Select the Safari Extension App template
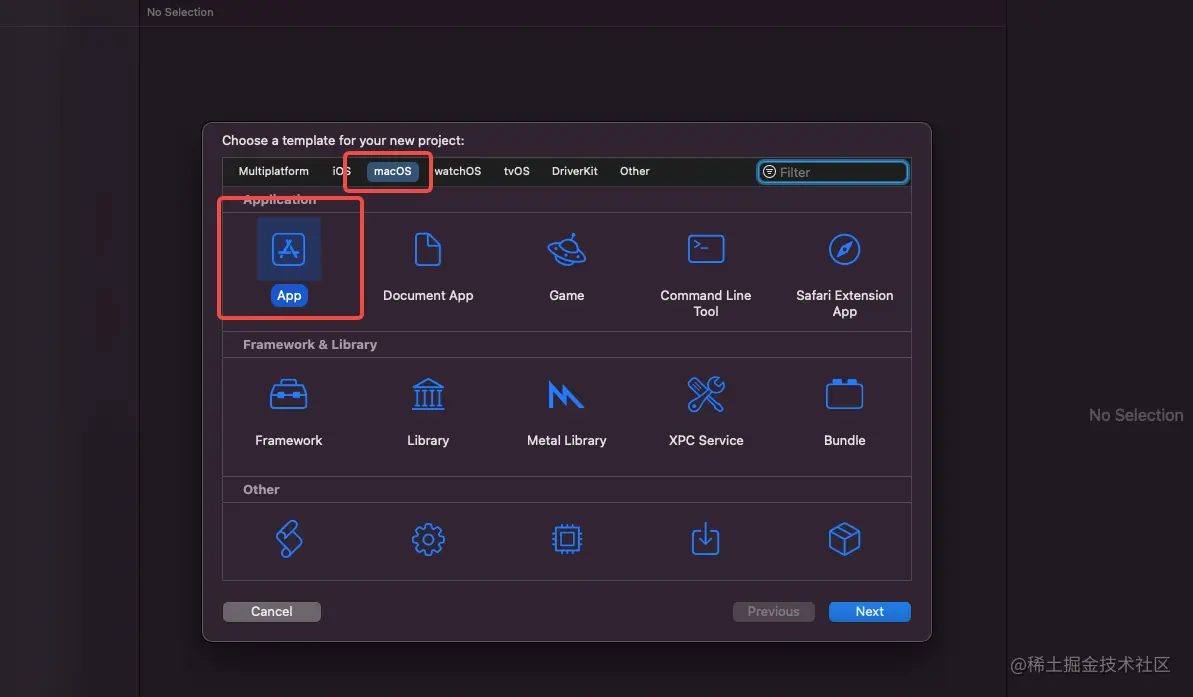This screenshot has height=697, width=1193. 845,250
